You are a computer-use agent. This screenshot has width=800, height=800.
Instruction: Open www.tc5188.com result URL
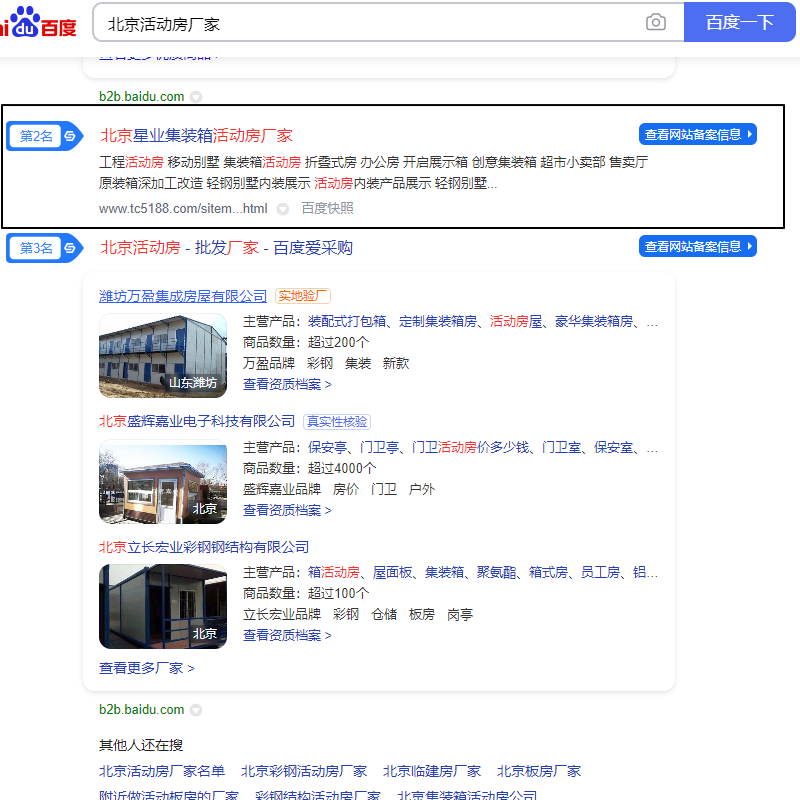click(183, 208)
